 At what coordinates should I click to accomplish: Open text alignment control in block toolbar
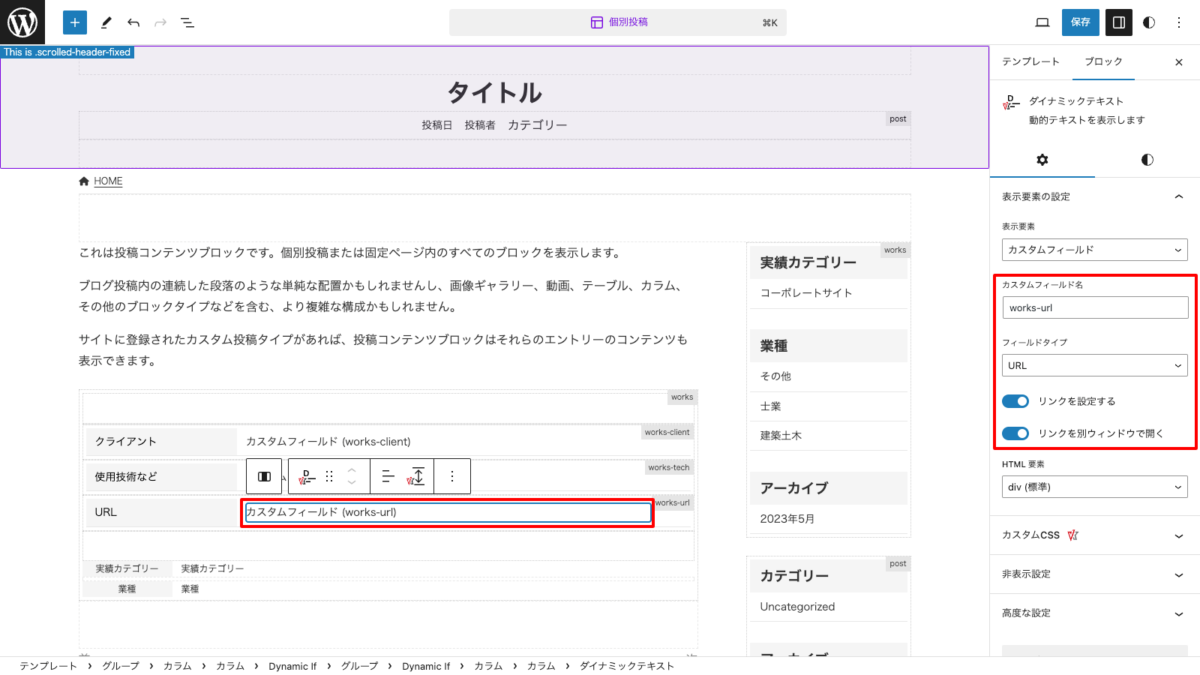click(388, 477)
